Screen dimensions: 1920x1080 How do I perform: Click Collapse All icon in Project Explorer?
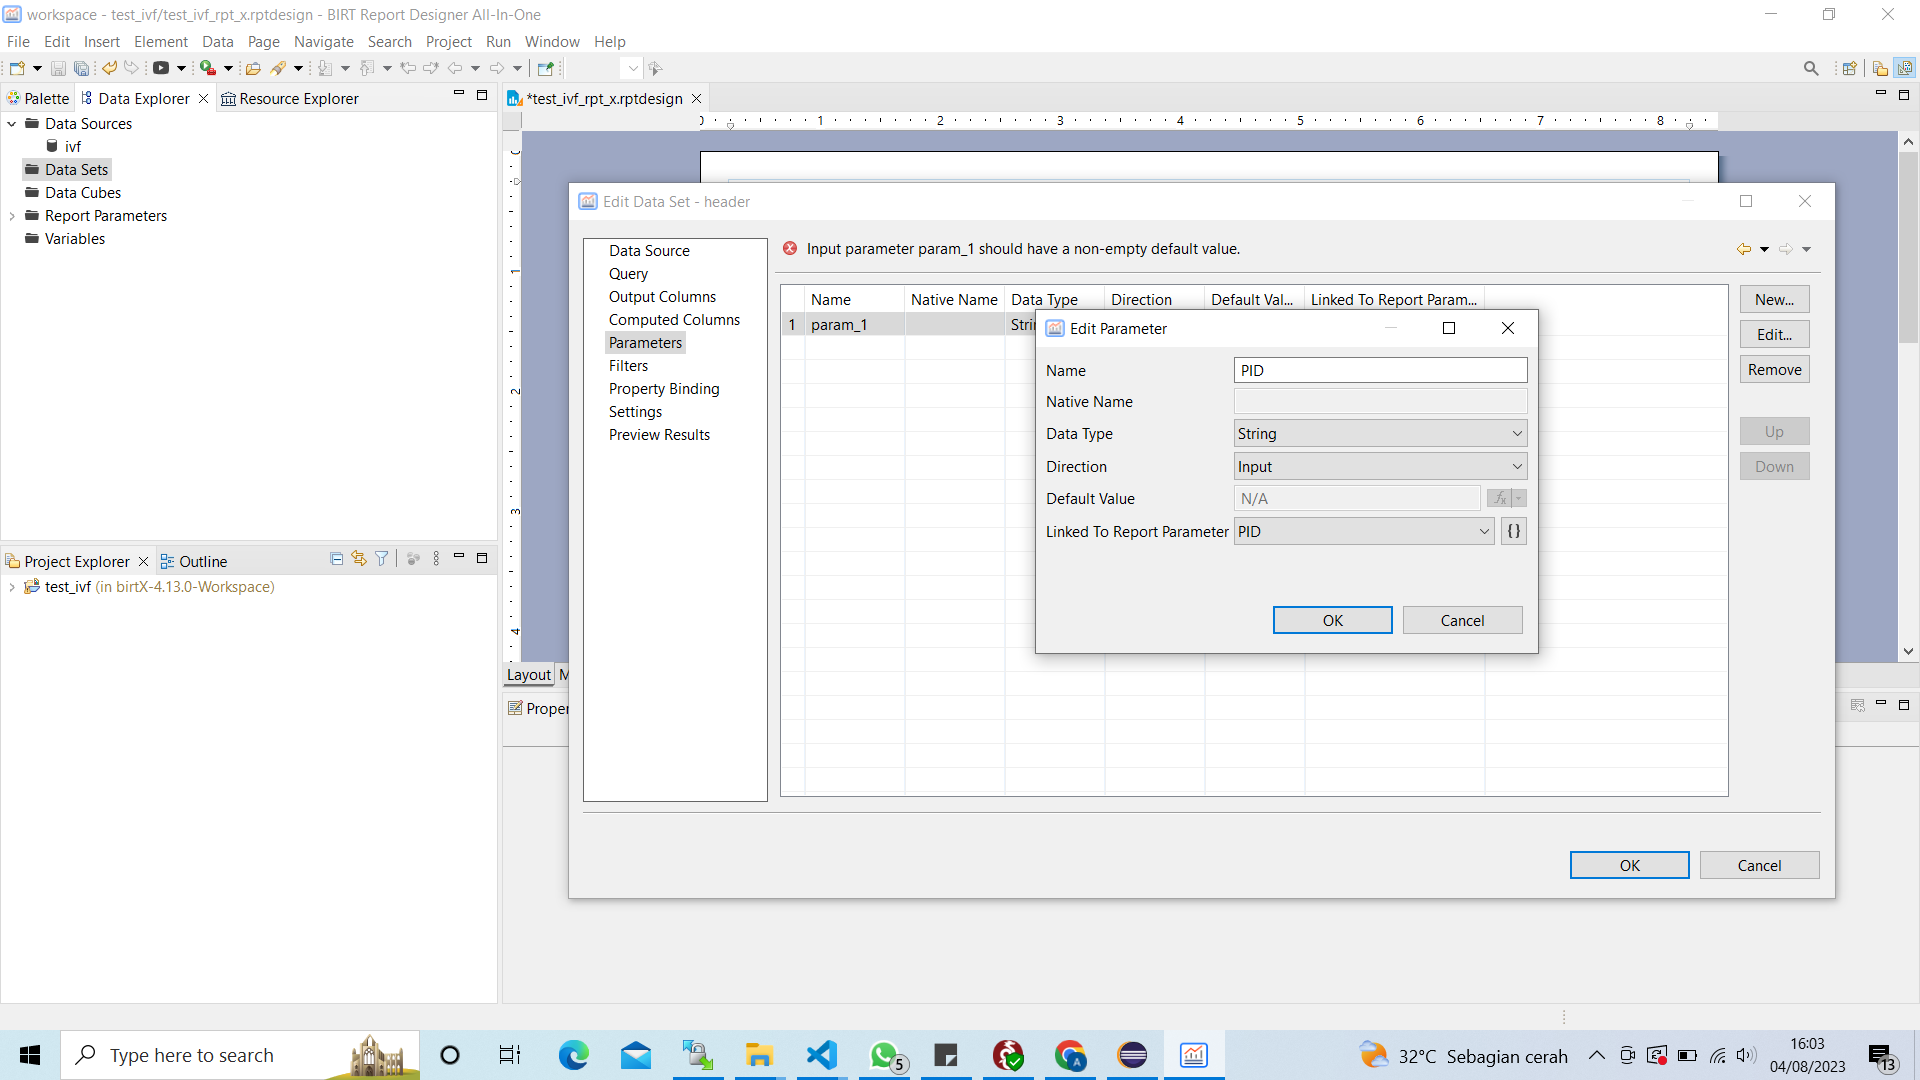point(336,559)
